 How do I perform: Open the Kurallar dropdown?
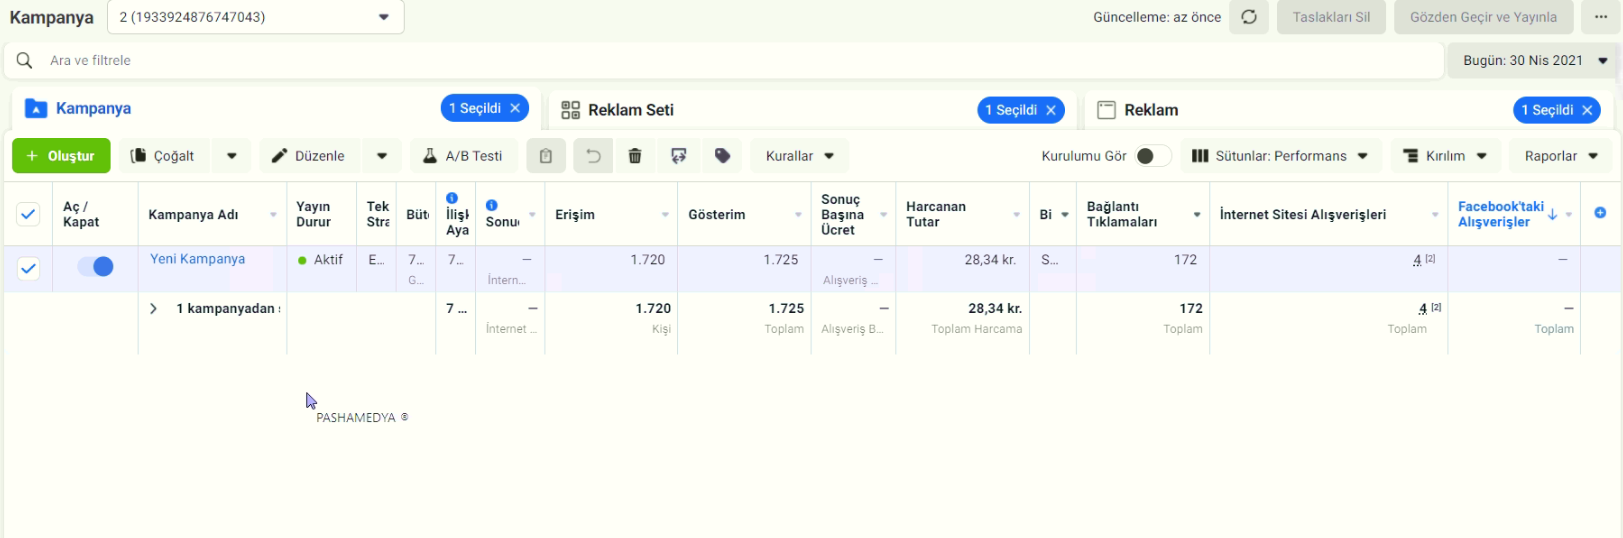(800, 156)
